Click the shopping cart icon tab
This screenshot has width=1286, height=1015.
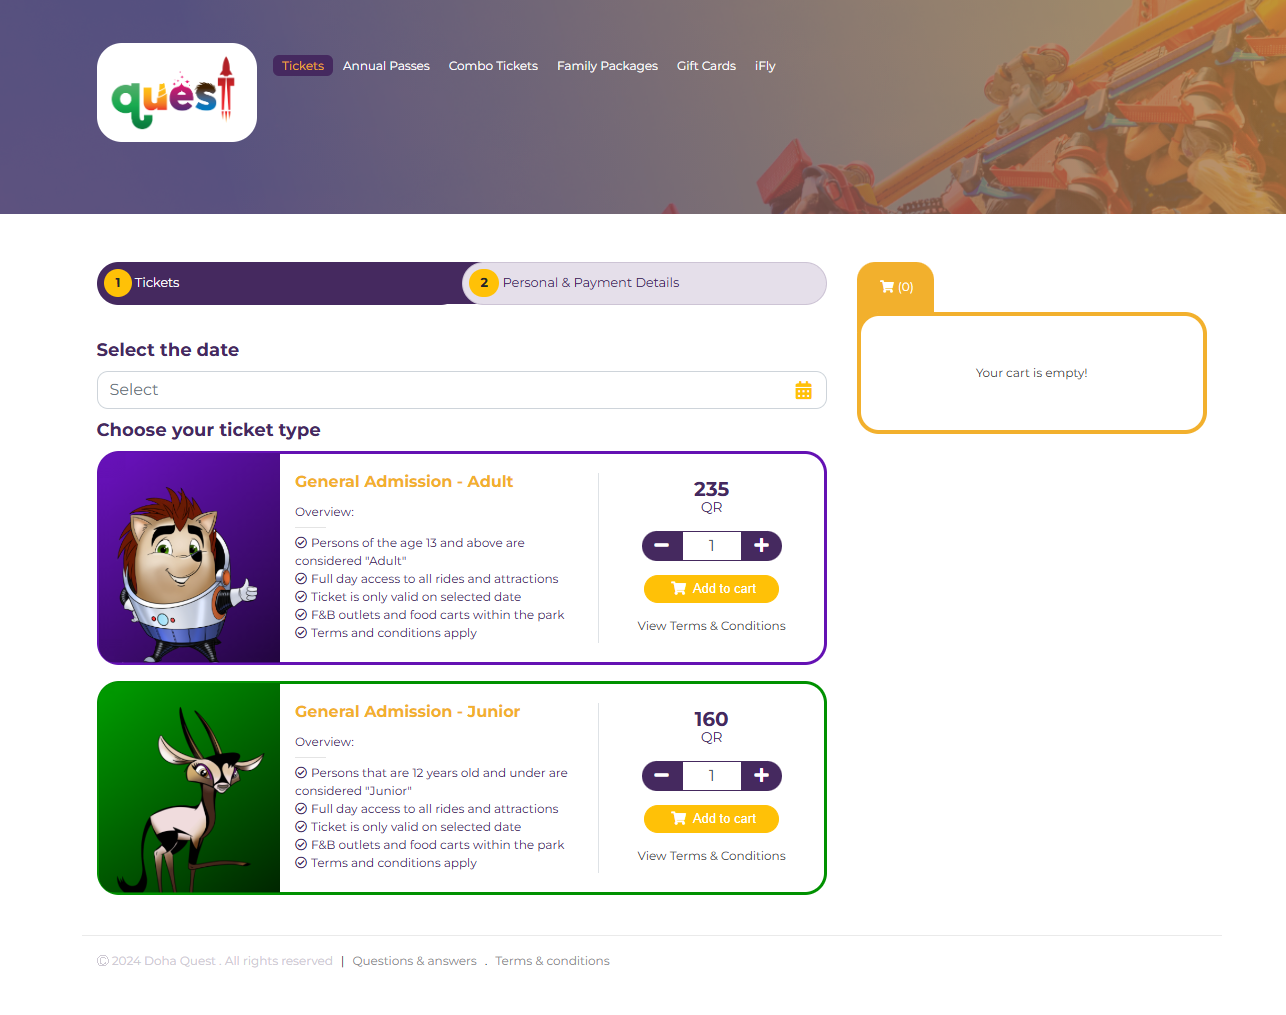pyautogui.click(x=896, y=287)
